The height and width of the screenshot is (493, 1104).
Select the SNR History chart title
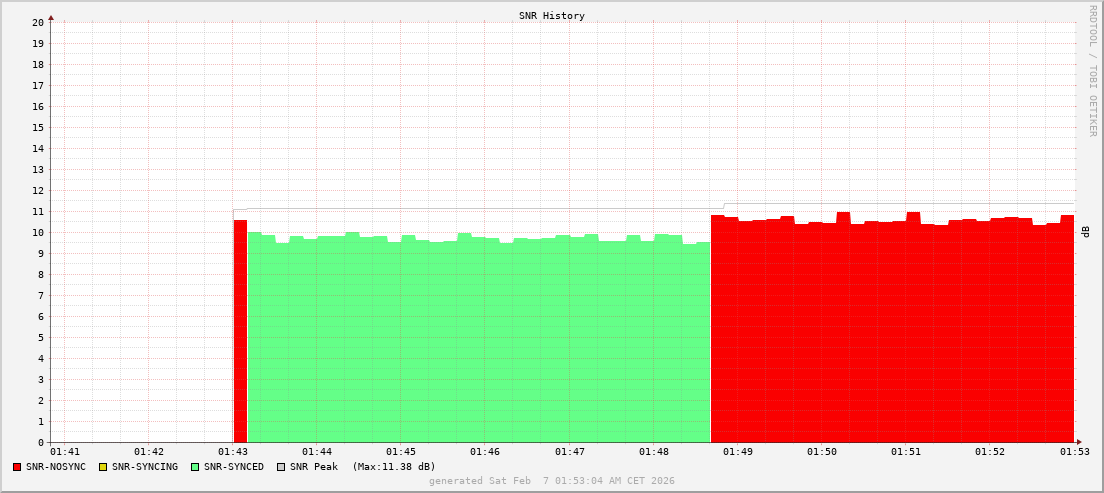point(551,16)
